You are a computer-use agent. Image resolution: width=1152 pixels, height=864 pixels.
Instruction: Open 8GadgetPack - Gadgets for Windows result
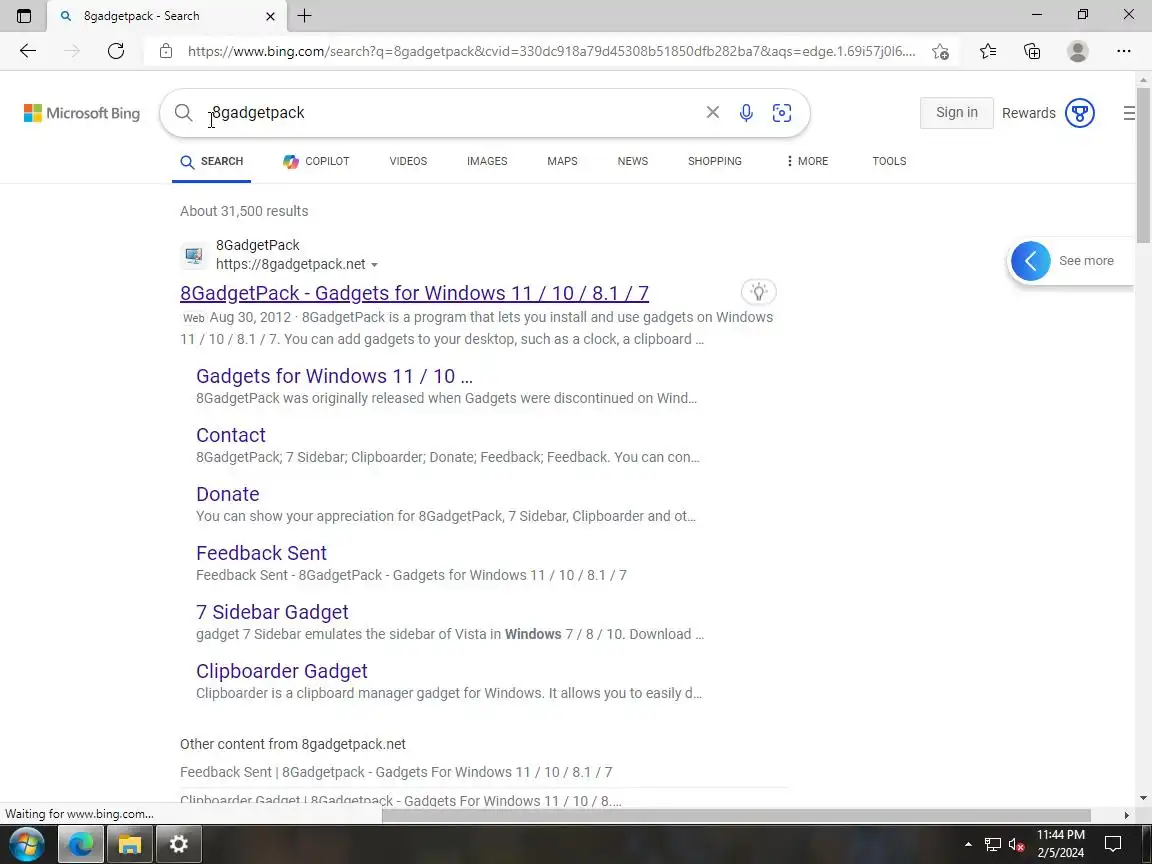[x=414, y=293]
